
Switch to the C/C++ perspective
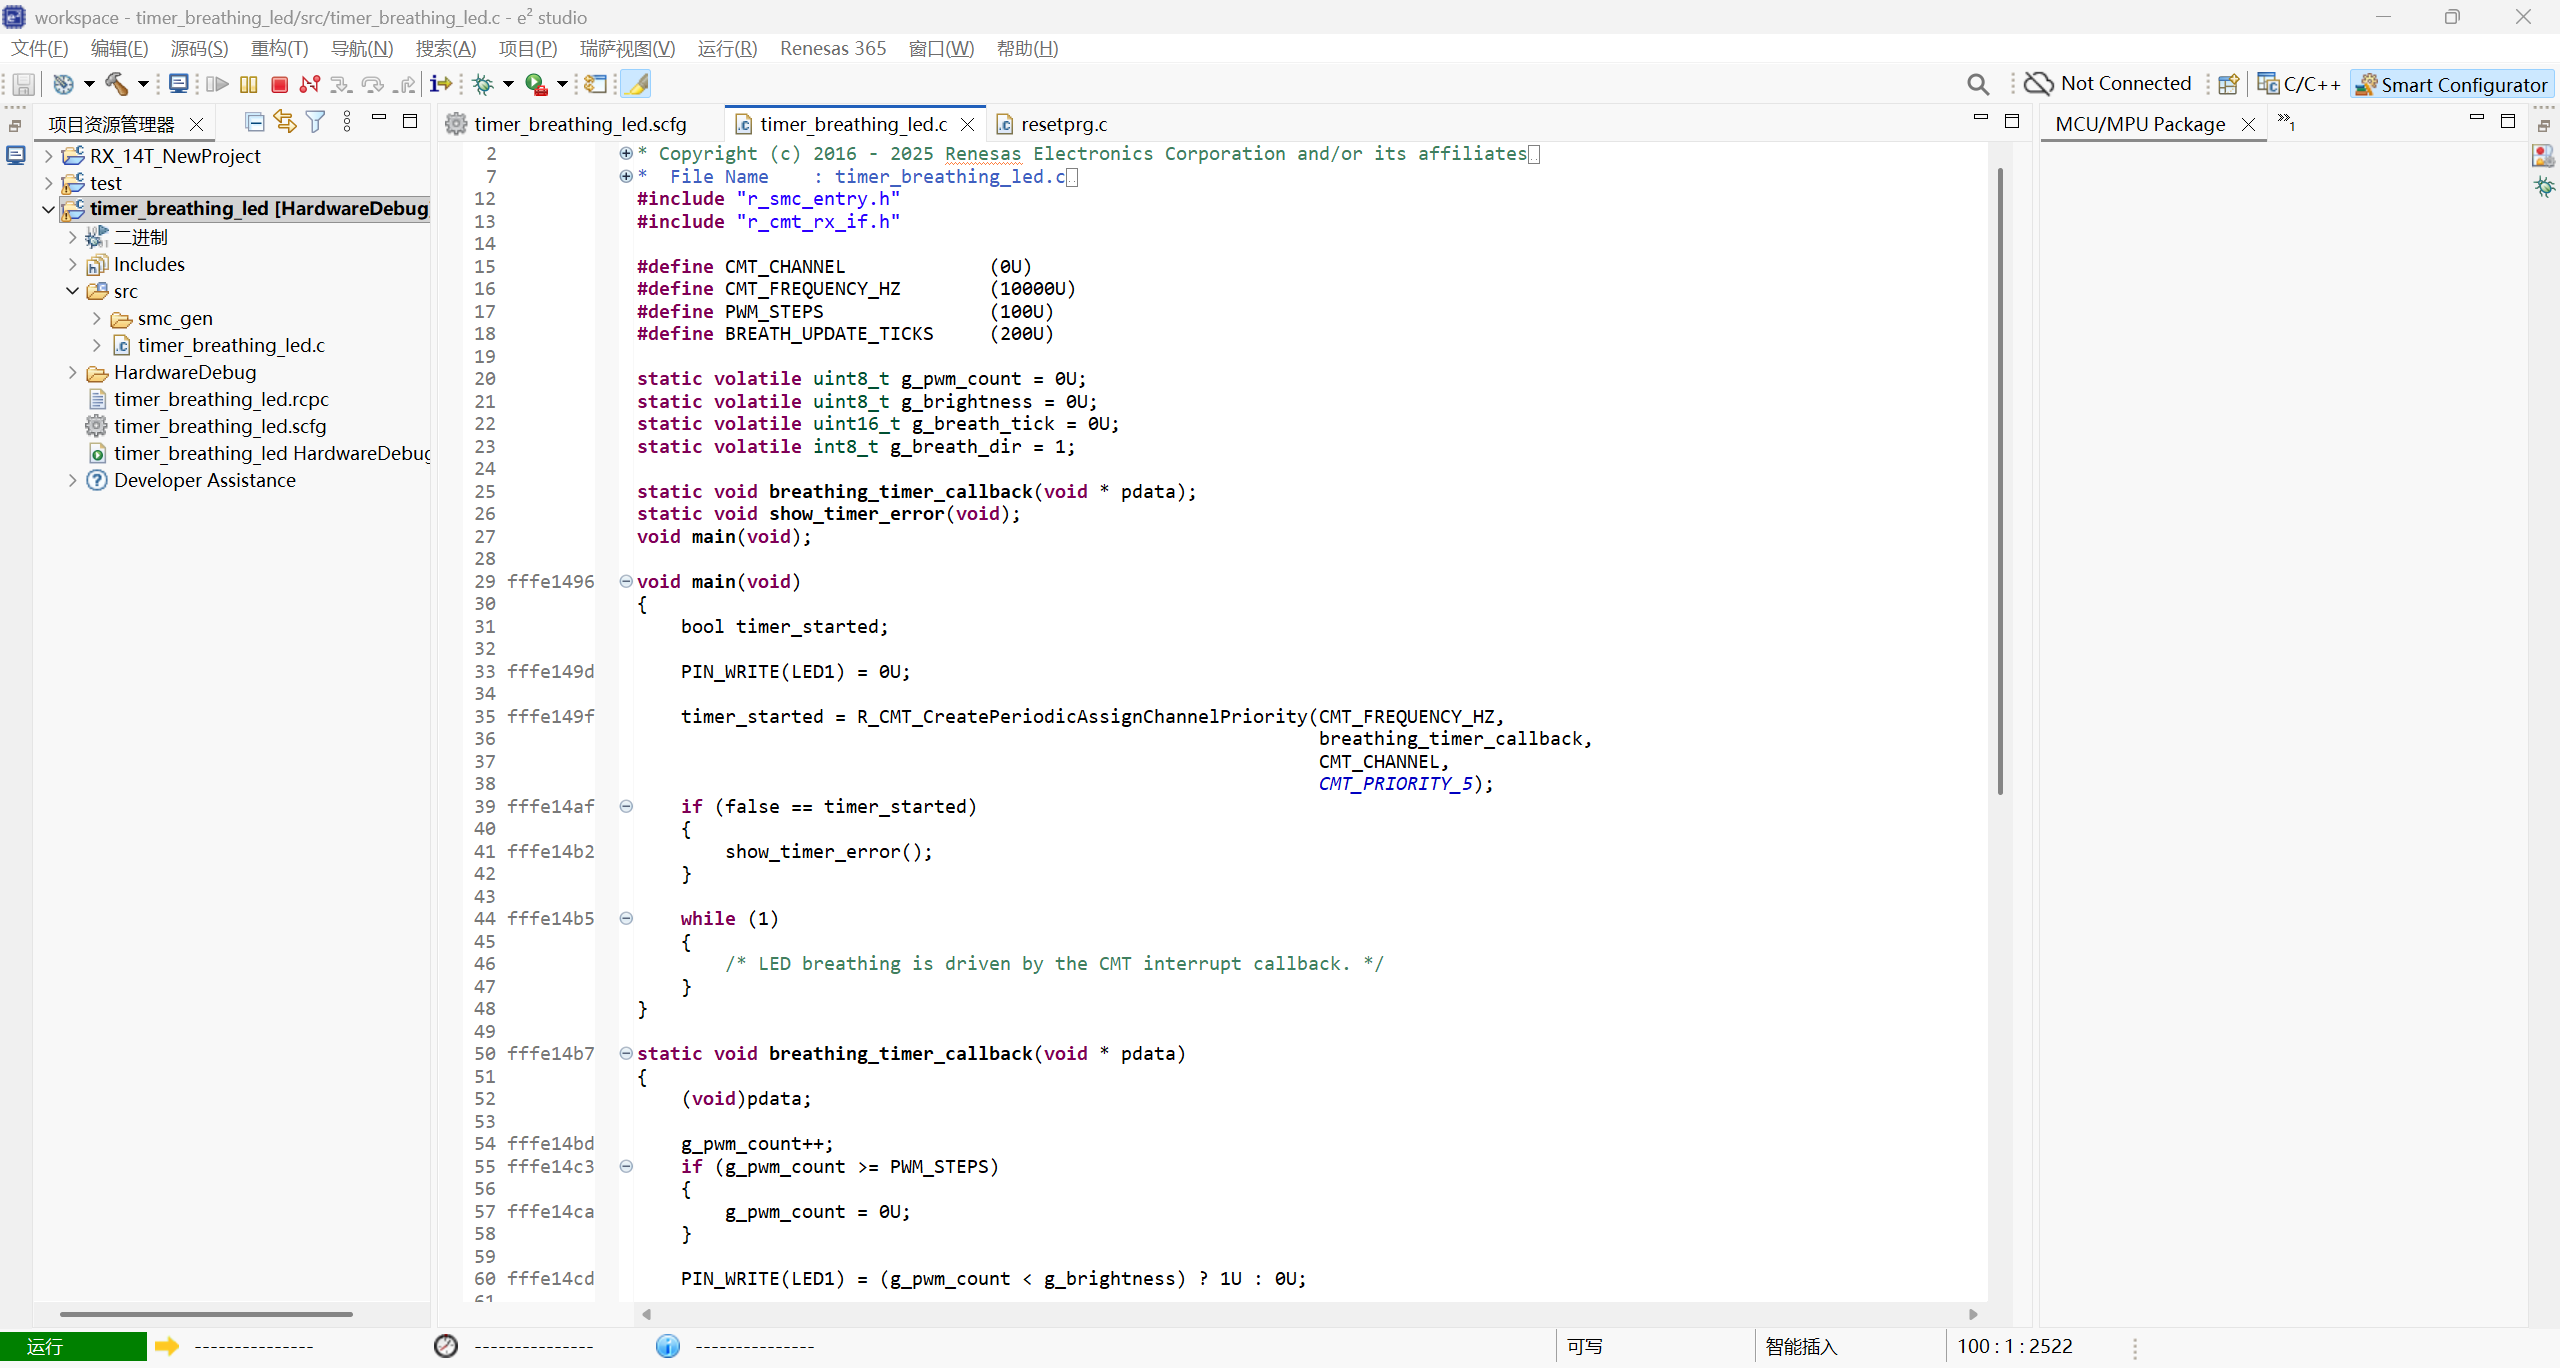point(2298,84)
